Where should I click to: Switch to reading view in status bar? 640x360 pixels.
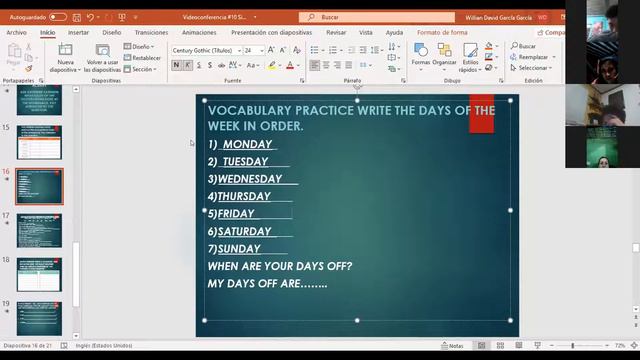pos(518,346)
